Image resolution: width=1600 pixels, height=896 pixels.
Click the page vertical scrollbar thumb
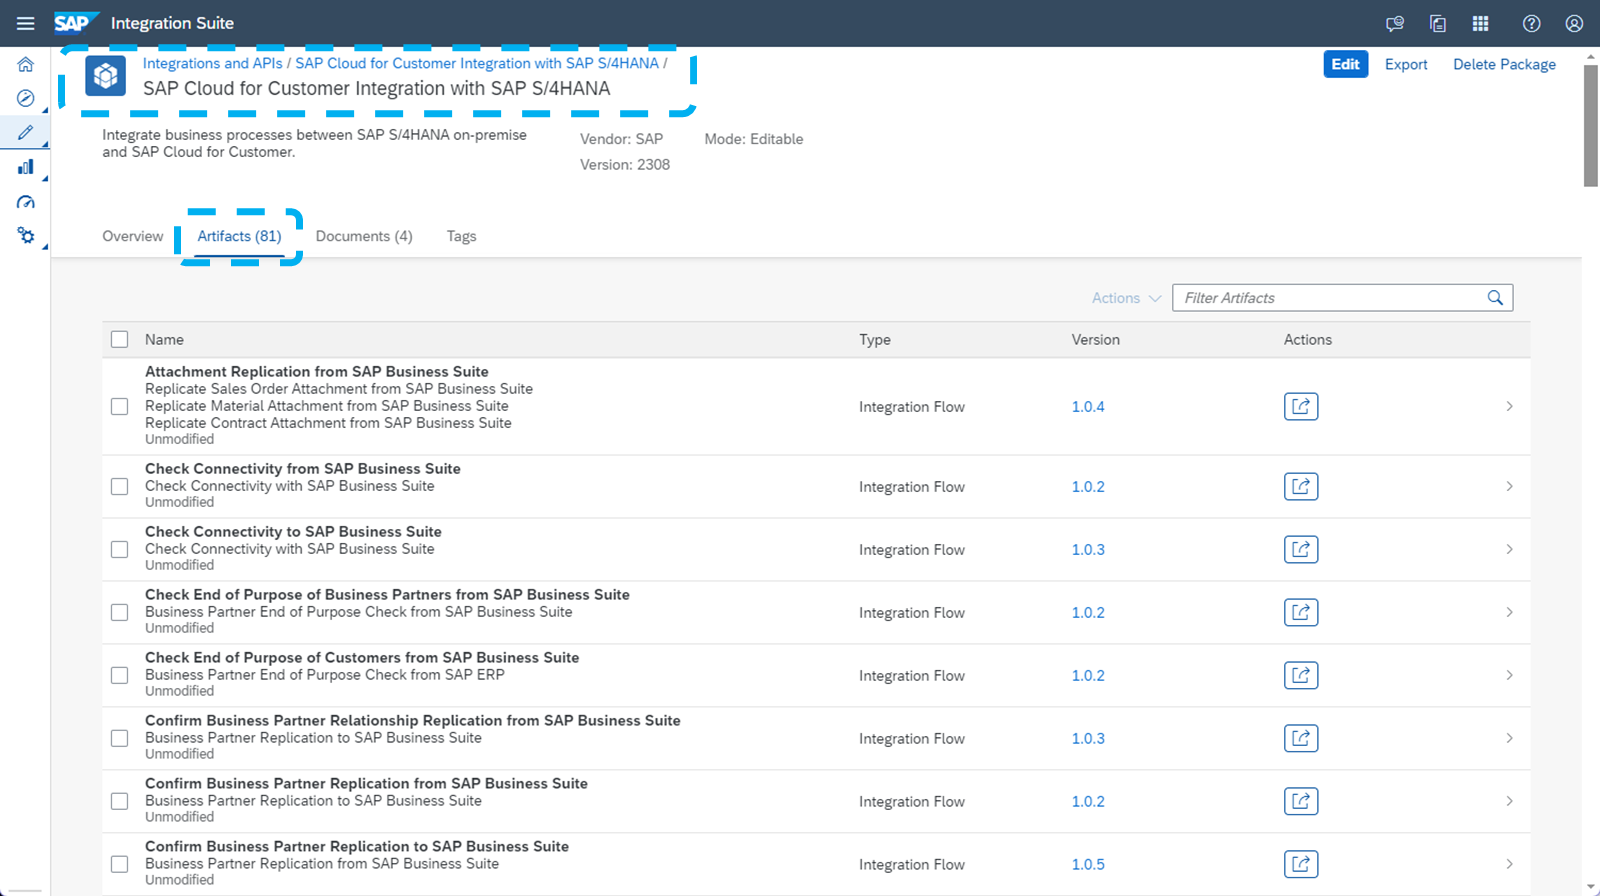click(x=1591, y=126)
